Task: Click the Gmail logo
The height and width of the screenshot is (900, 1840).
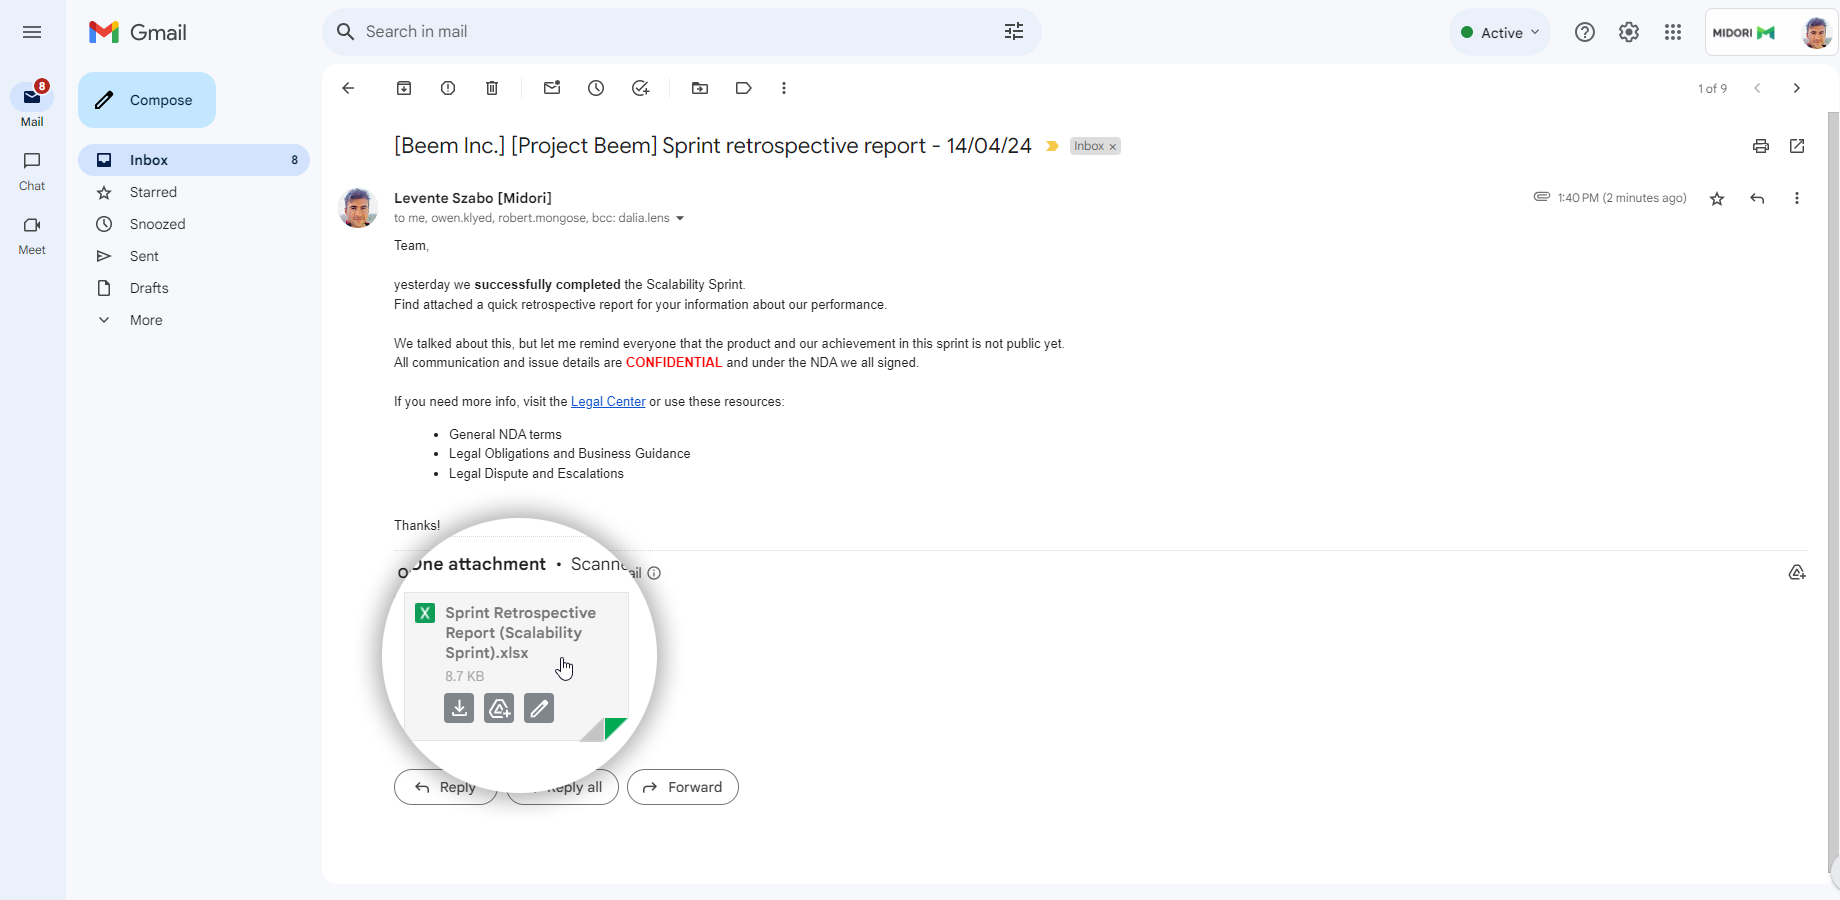Action: (x=138, y=32)
